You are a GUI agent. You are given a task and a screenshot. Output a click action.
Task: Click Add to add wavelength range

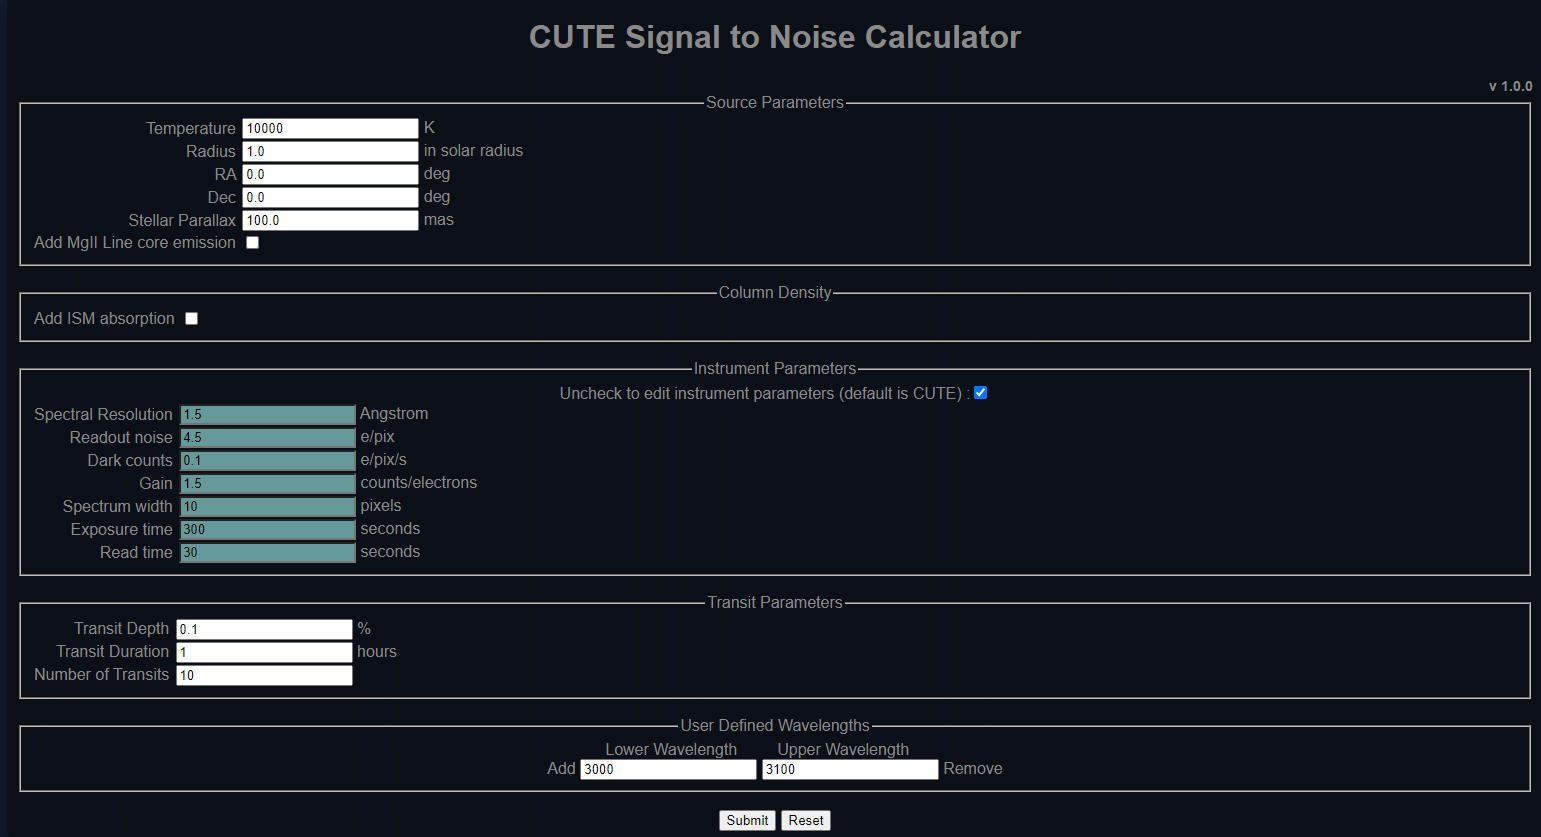[561, 768]
